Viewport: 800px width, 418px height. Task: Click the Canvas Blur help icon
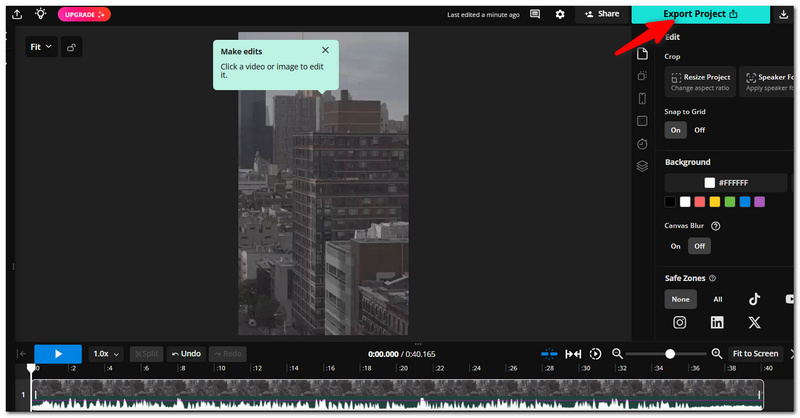point(716,226)
